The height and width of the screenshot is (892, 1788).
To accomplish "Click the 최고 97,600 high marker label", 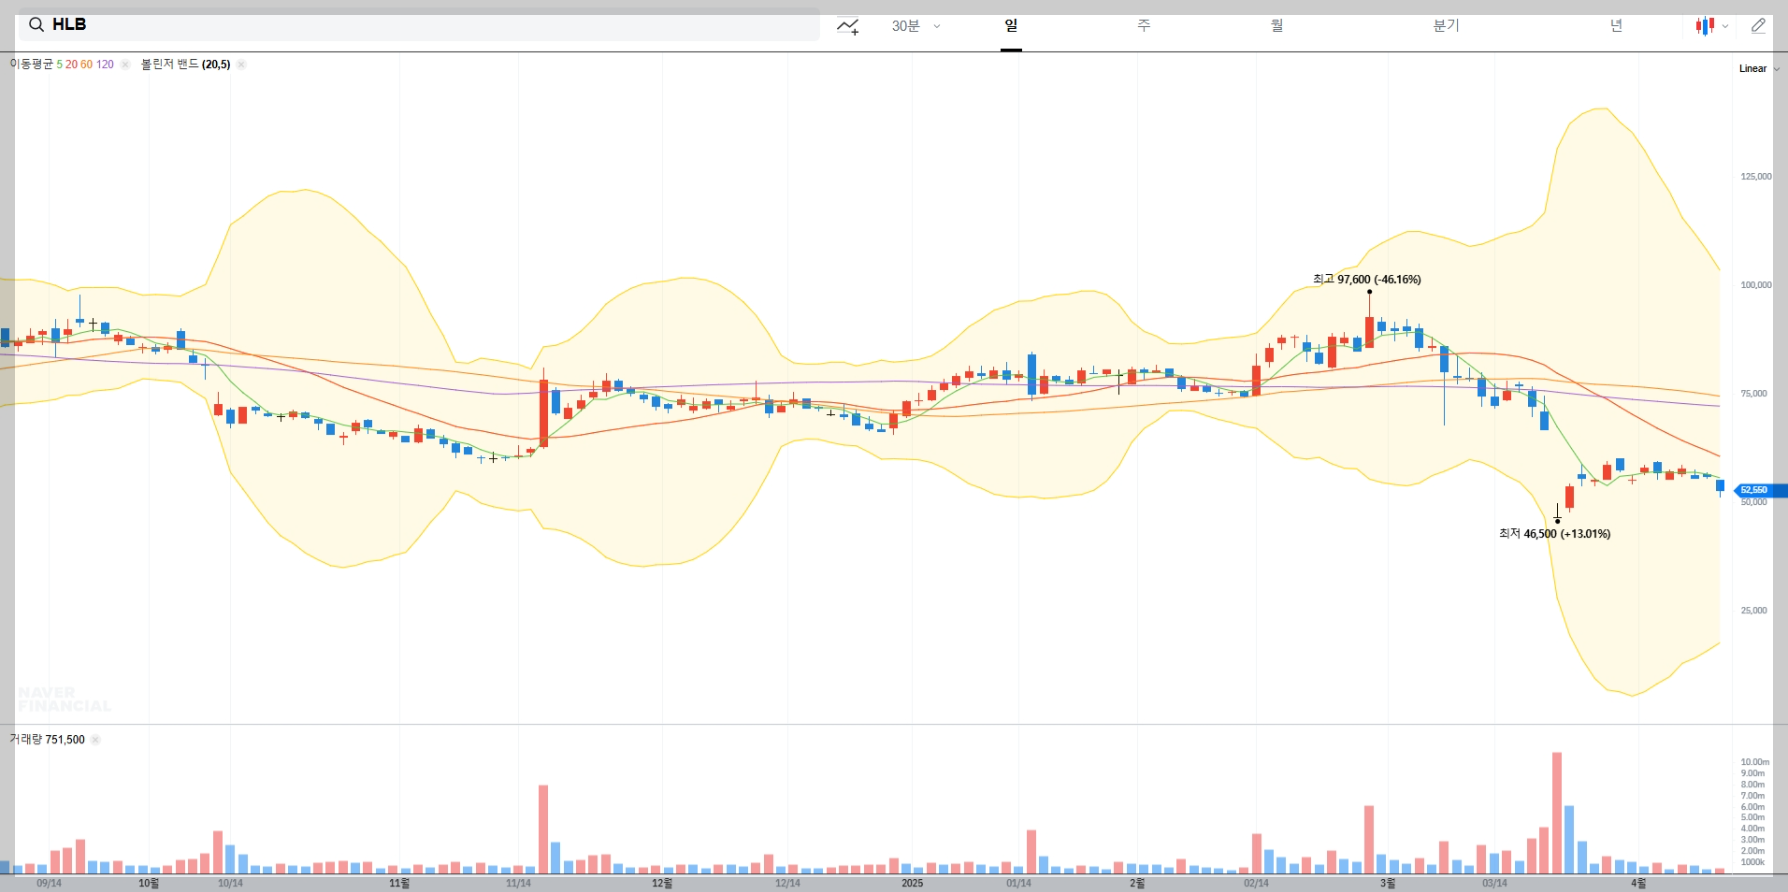I will pyautogui.click(x=1367, y=279).
